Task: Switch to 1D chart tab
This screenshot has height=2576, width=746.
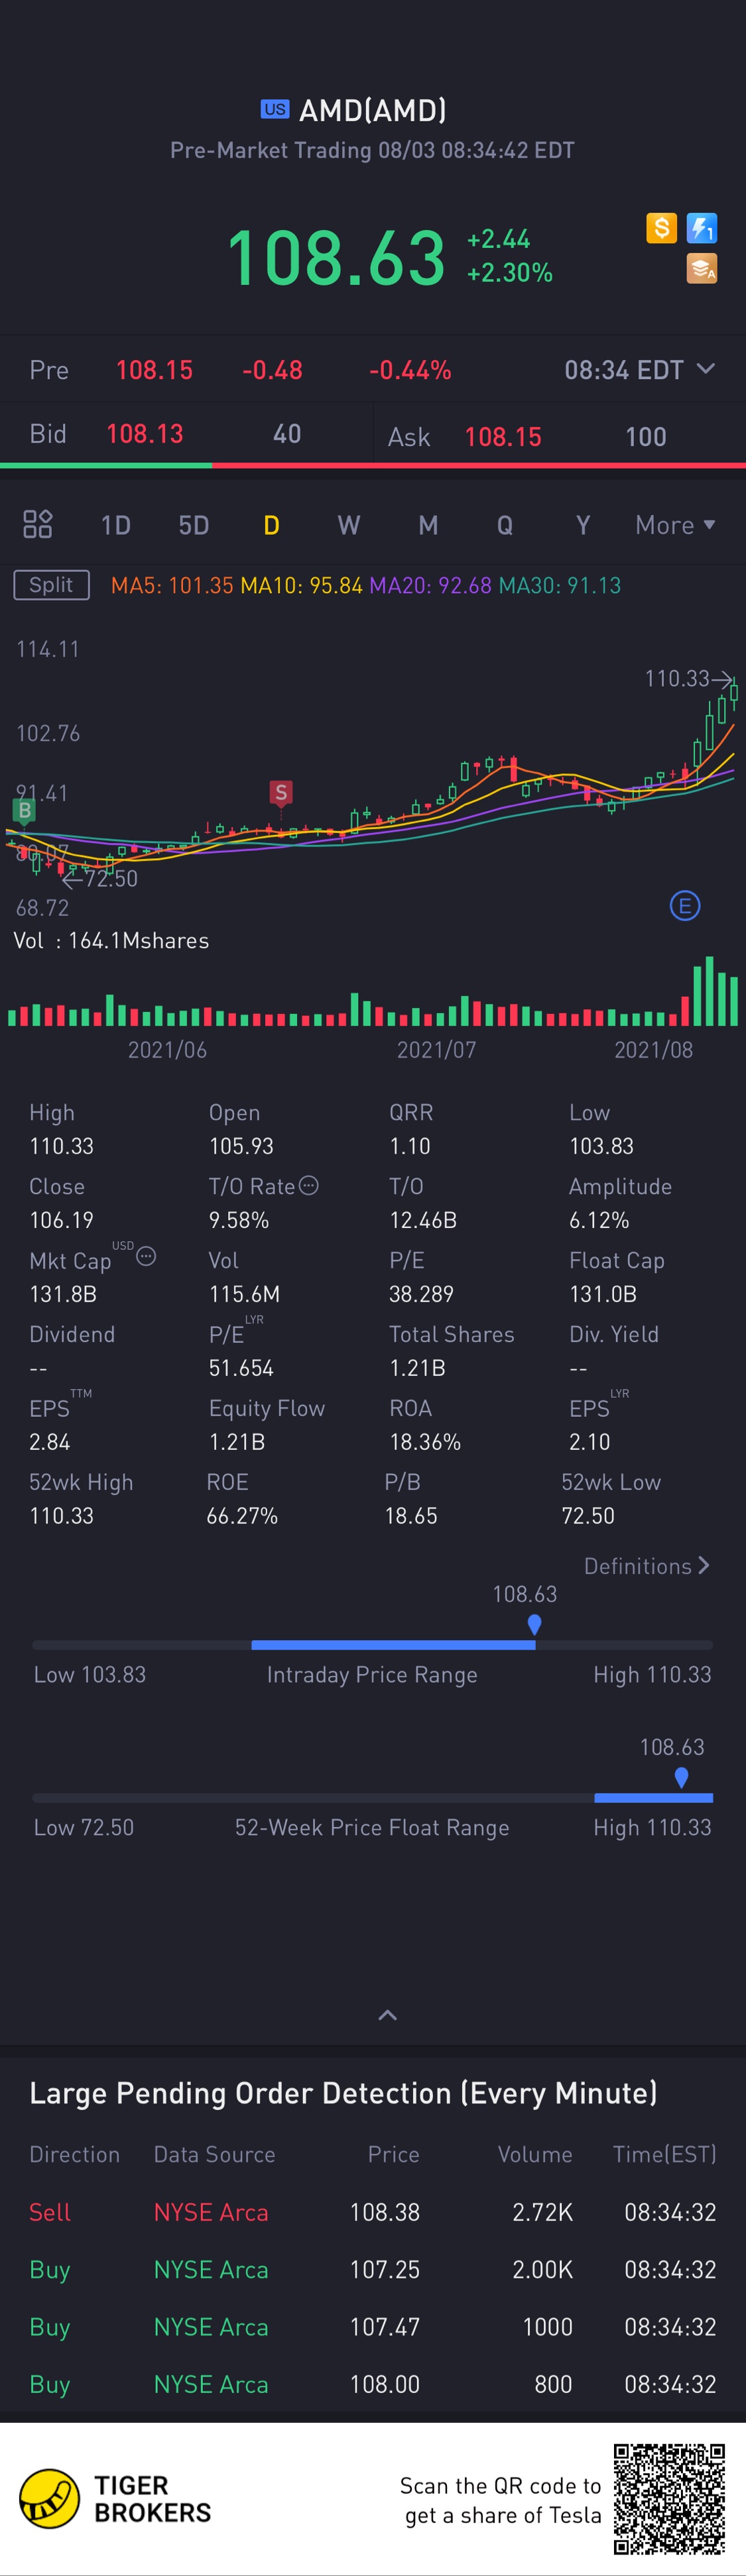Action: (116, 525)
